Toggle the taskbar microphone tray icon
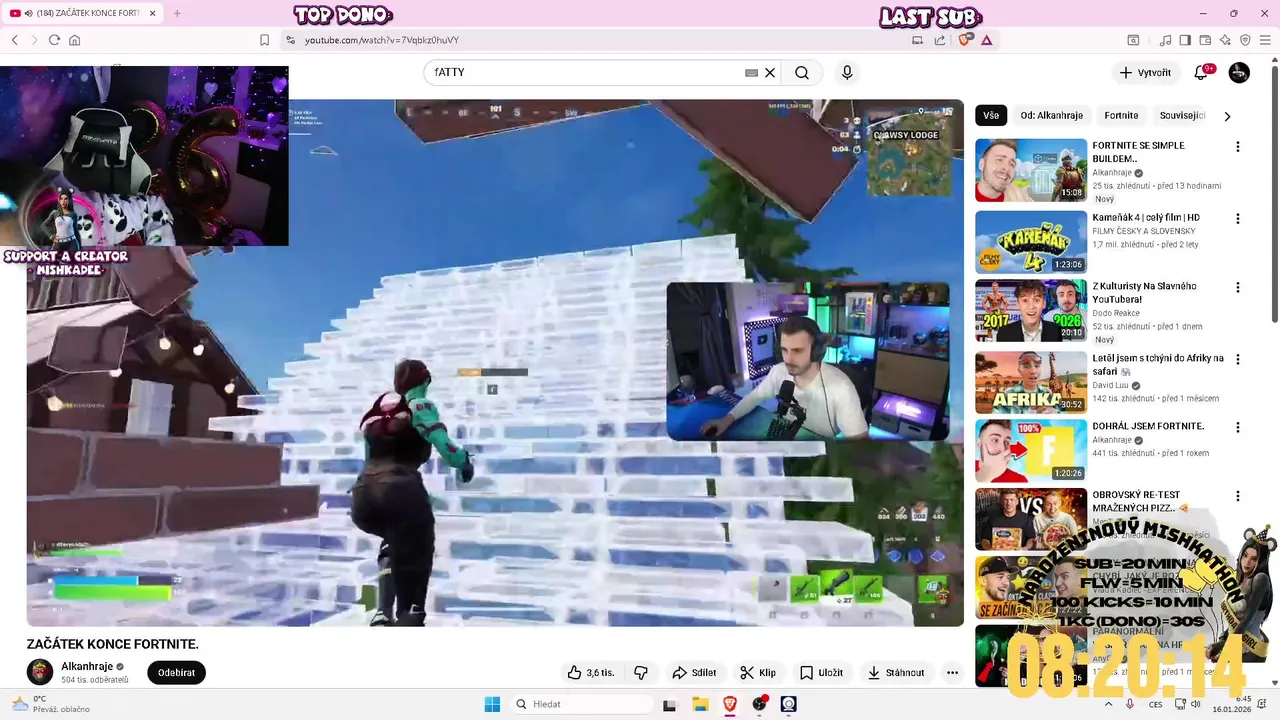 pyautogui.click(x=1130, y=704)
